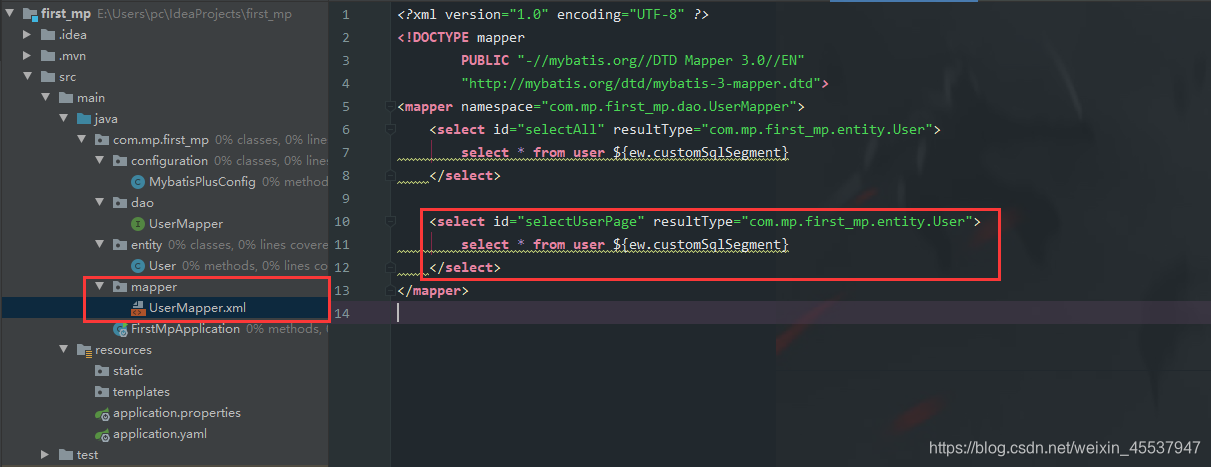Click the UserMapper interface icon in dao

pos(138,224)
